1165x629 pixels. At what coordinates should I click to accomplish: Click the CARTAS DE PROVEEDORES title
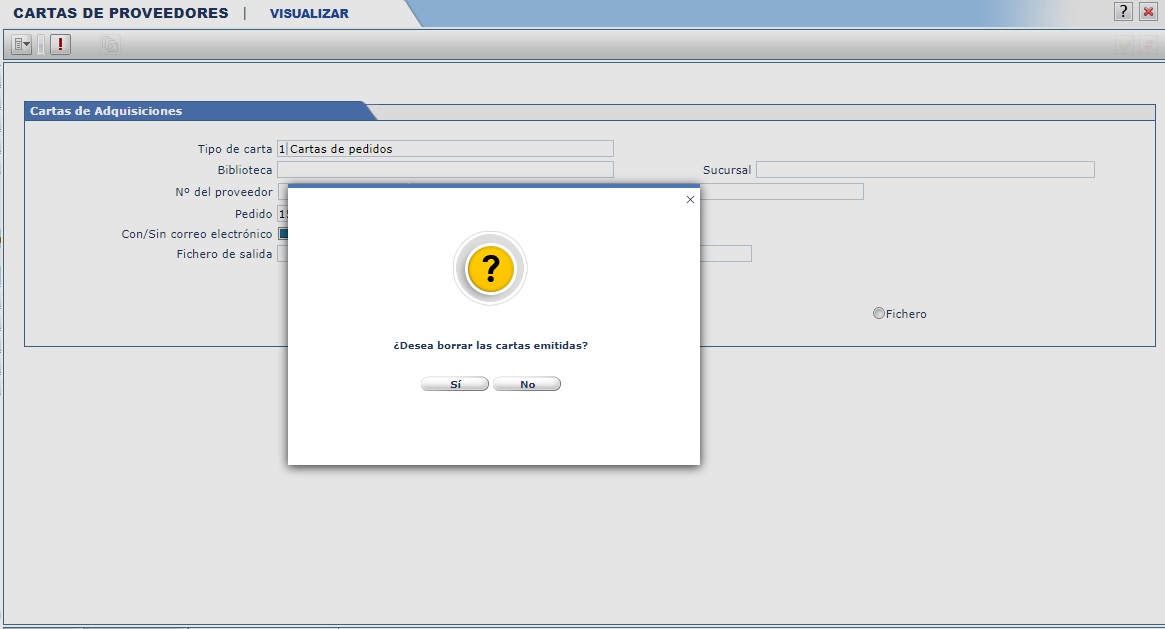point(121,14)
